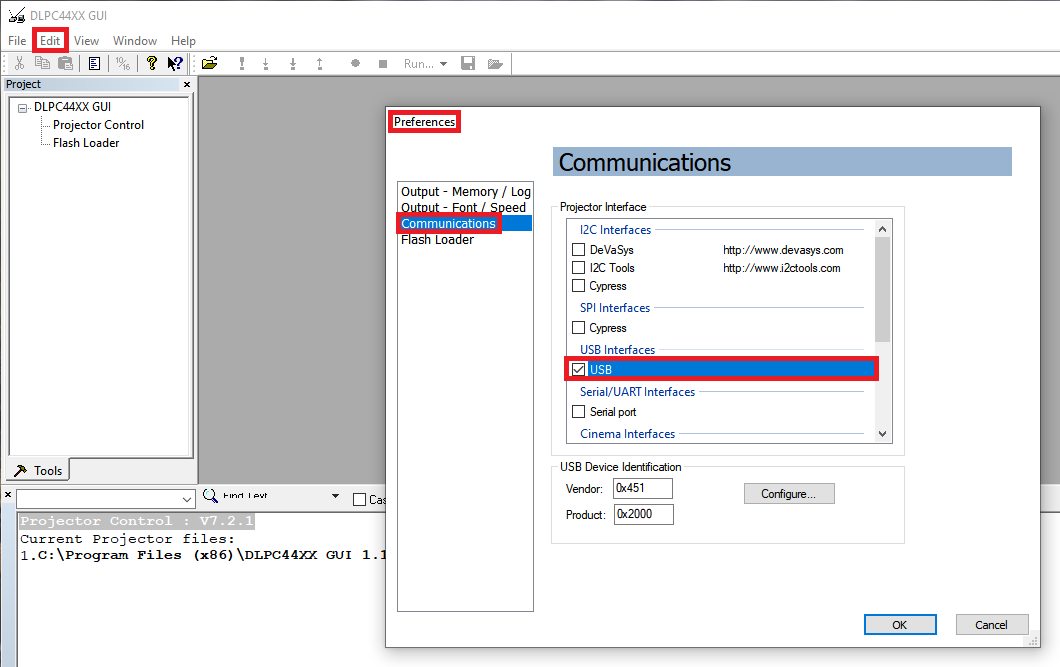Switch to the Tools tab

coord(38,470)
